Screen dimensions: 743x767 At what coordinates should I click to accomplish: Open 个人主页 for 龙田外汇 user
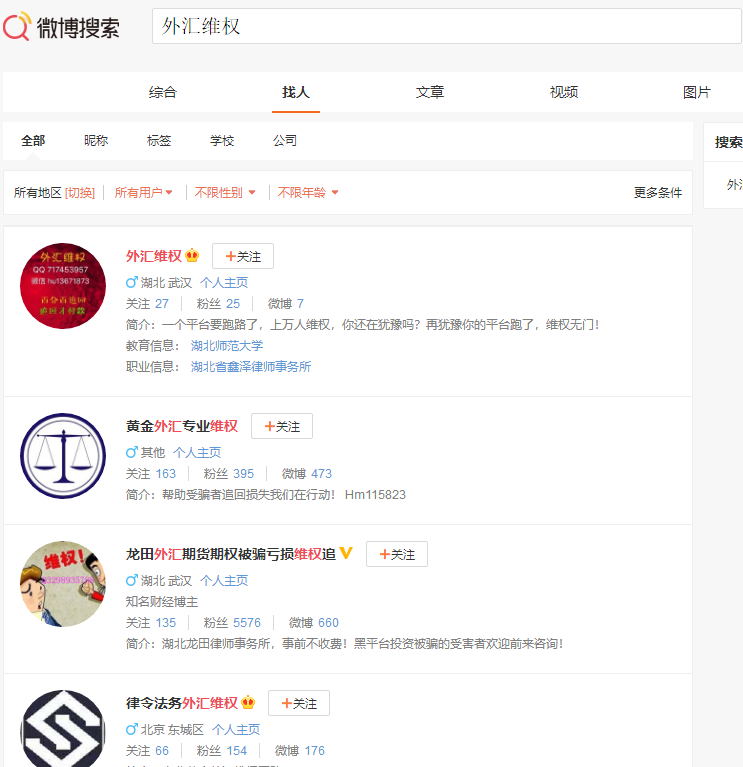click(x=224, y=581)
